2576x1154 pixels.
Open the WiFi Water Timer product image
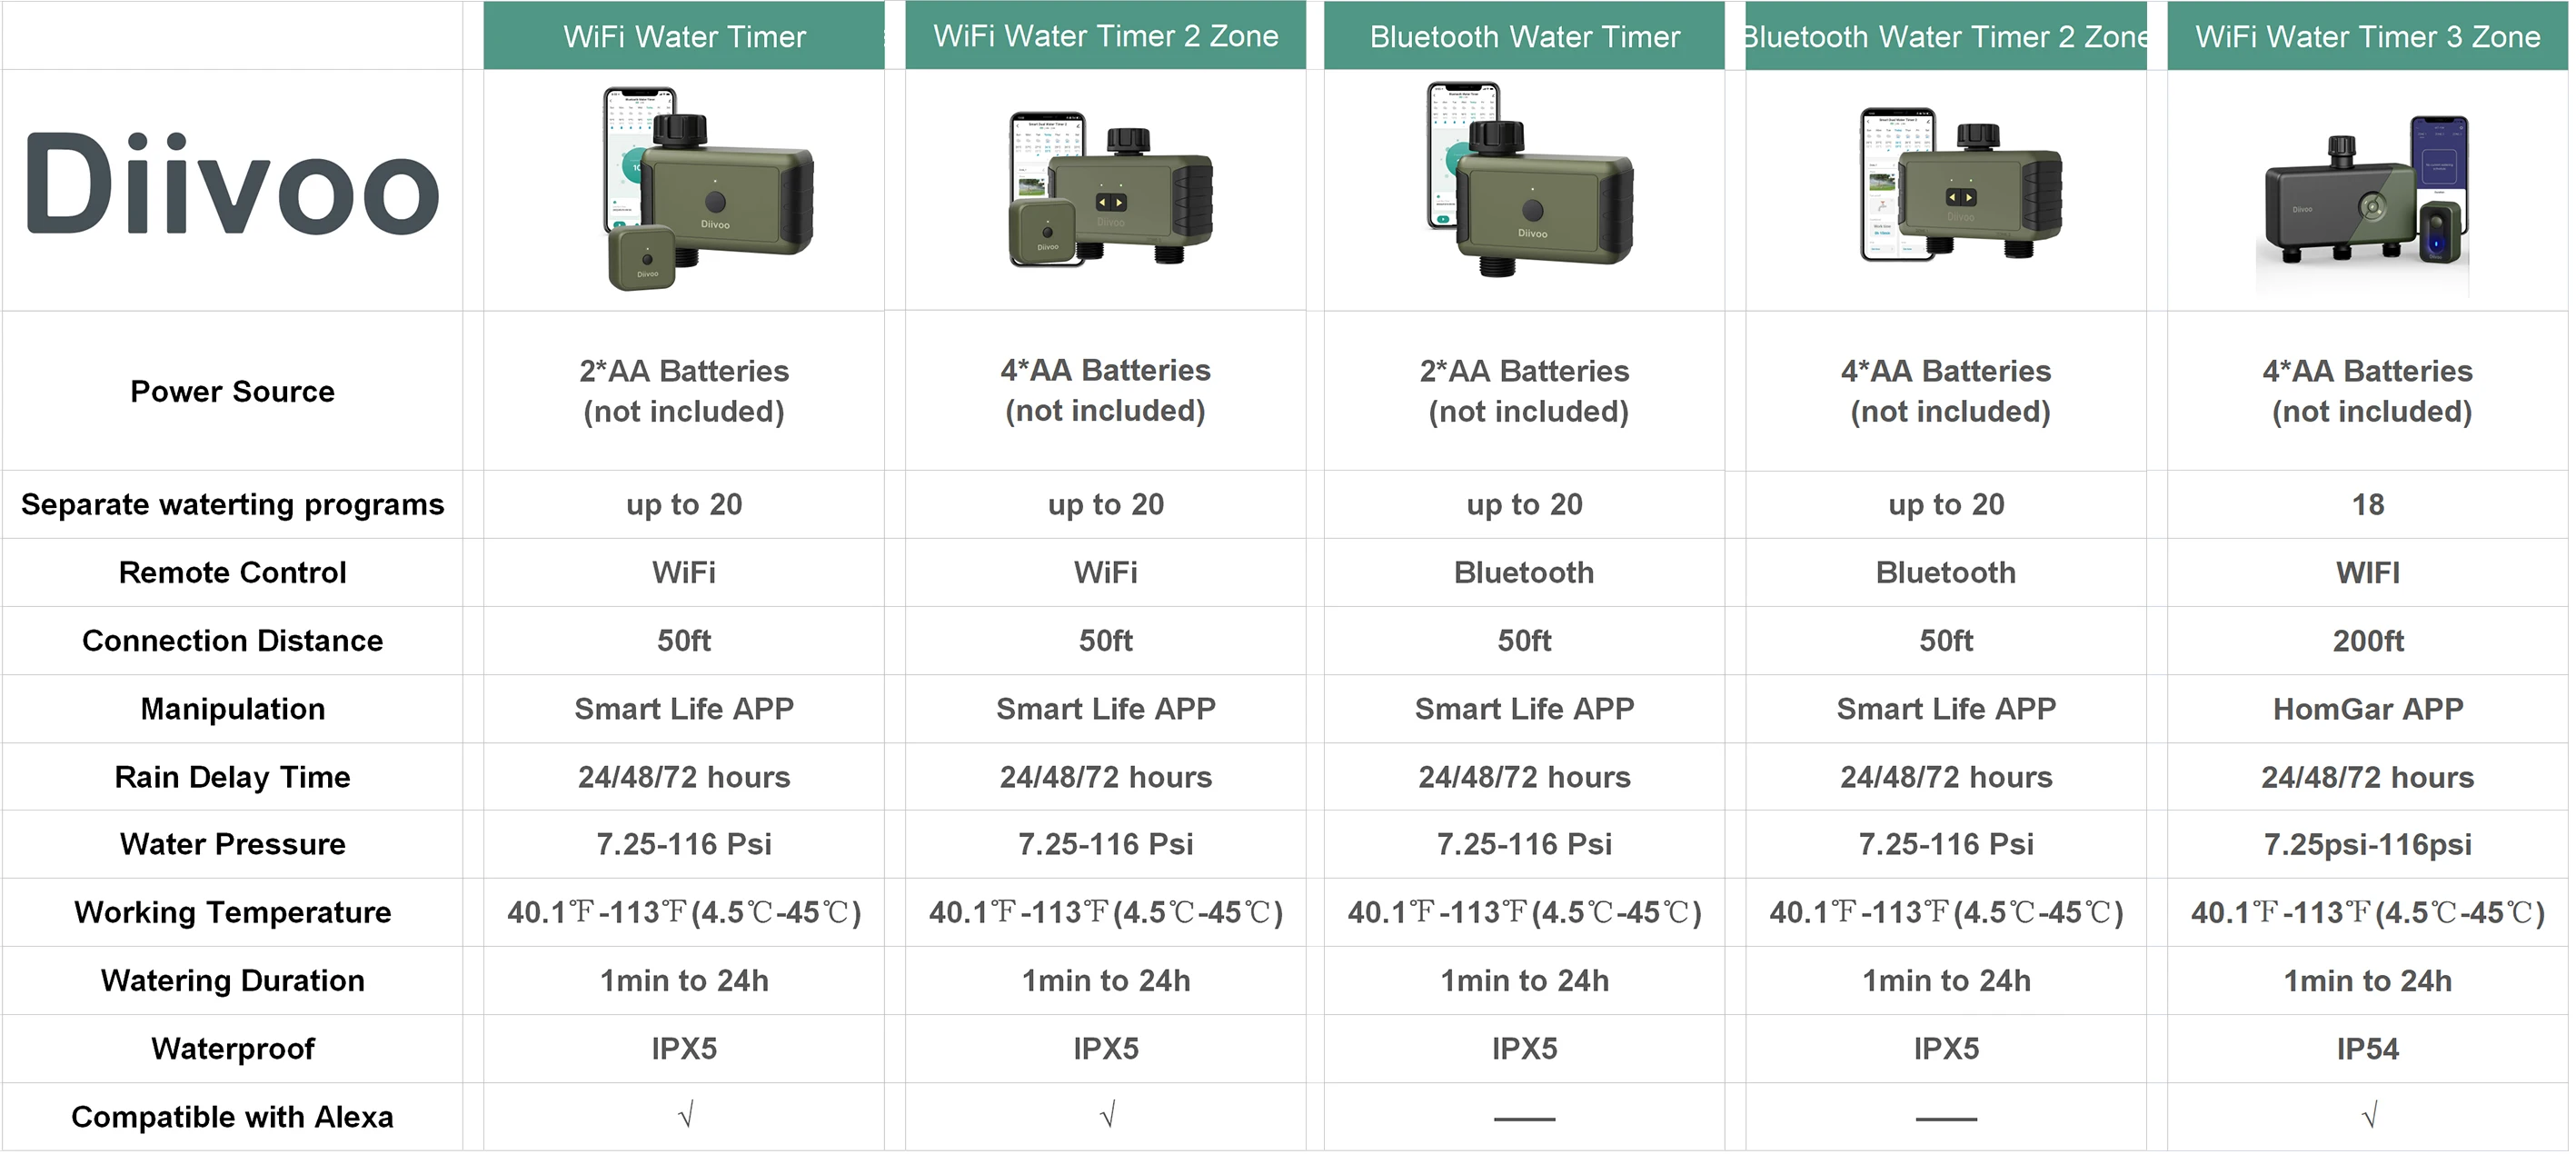click(x=708, y=188)
